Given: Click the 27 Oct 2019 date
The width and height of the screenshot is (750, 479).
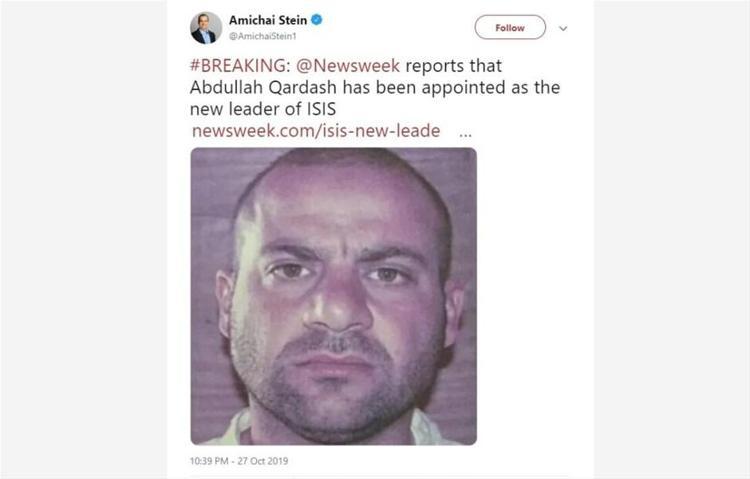Looking at the screenshot, I should point(263,461).
